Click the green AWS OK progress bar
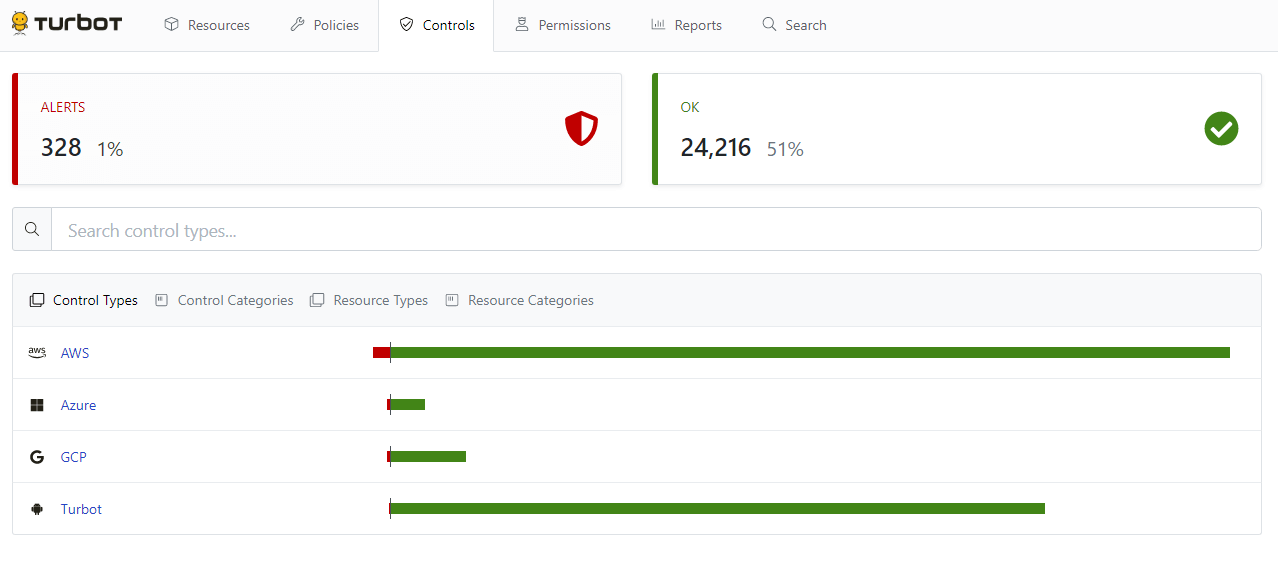 click(810, 353)
